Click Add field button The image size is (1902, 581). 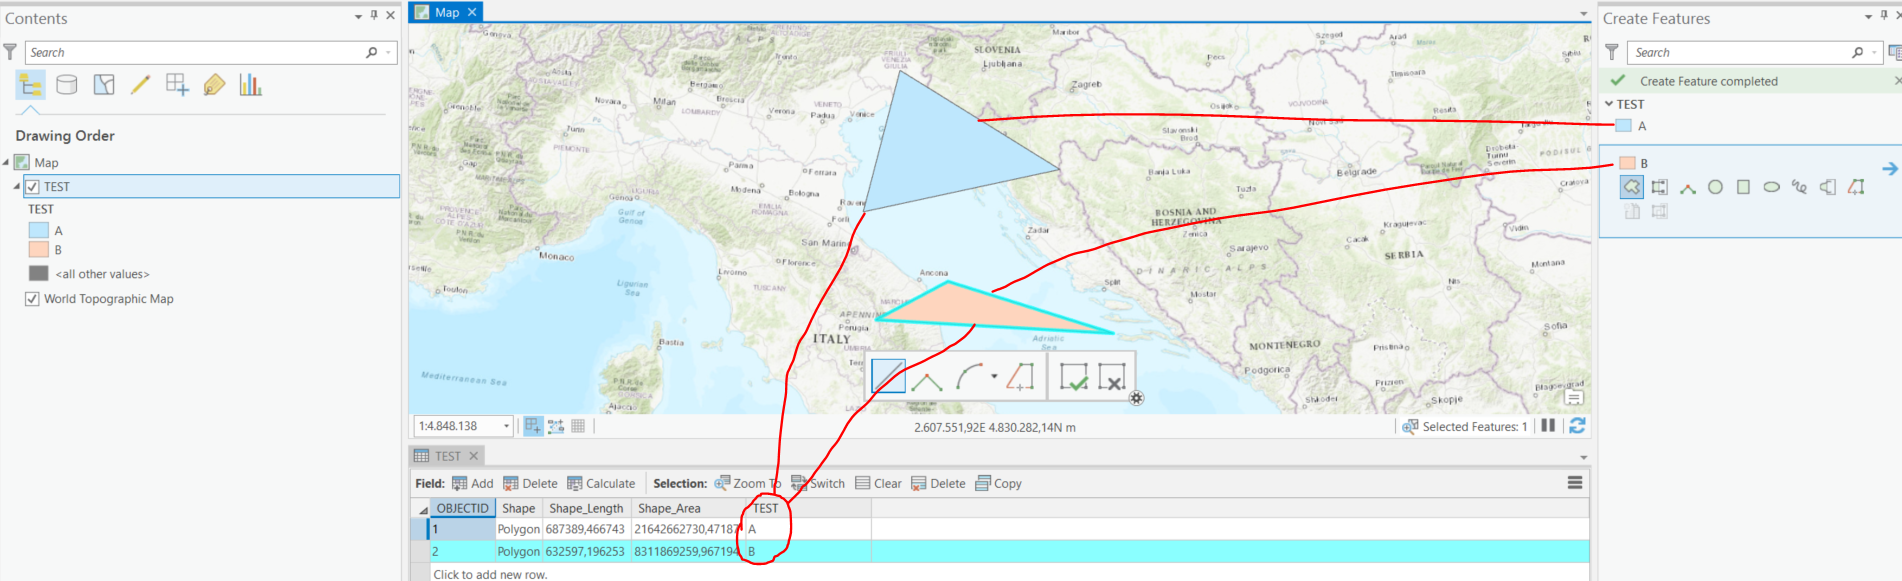[472, 483]
